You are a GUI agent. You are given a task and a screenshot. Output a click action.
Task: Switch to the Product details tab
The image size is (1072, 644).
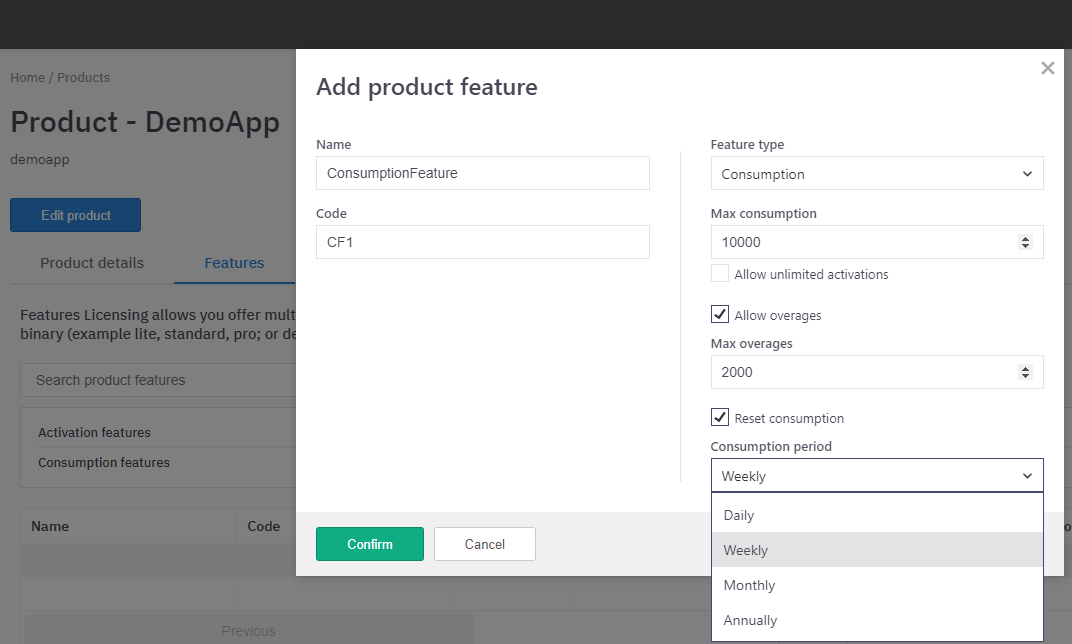92,263
